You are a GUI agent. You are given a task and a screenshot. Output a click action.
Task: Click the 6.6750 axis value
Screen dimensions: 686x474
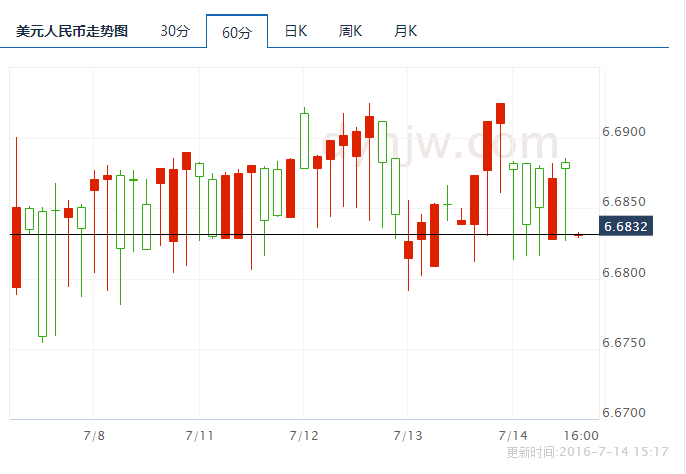[624, 343]
